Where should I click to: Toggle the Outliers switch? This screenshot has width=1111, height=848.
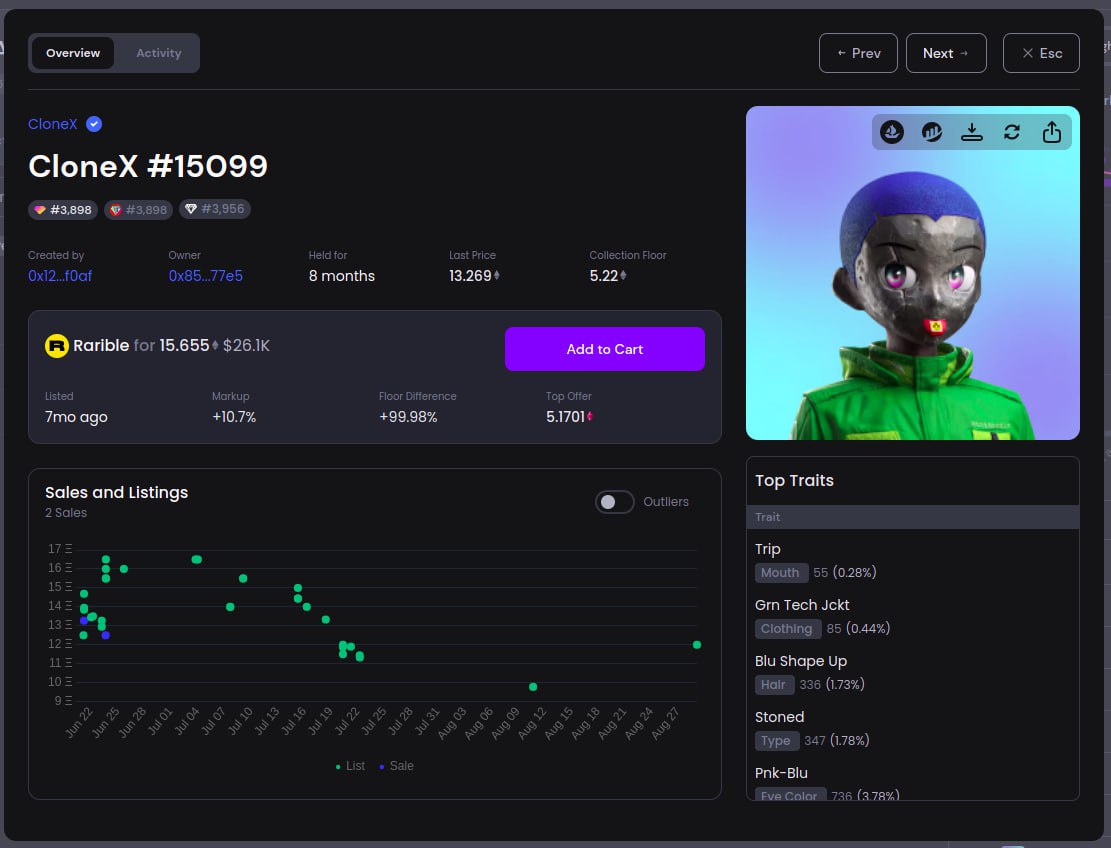[614, 502]
